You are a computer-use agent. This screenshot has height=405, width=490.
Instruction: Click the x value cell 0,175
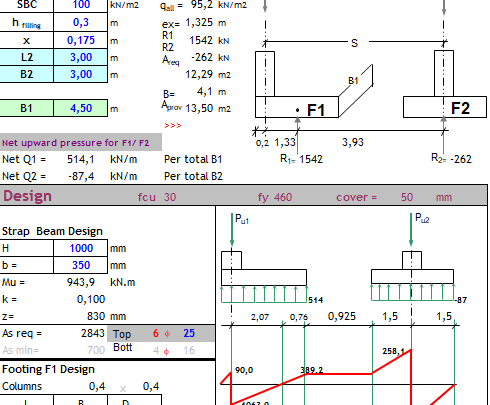81,40
